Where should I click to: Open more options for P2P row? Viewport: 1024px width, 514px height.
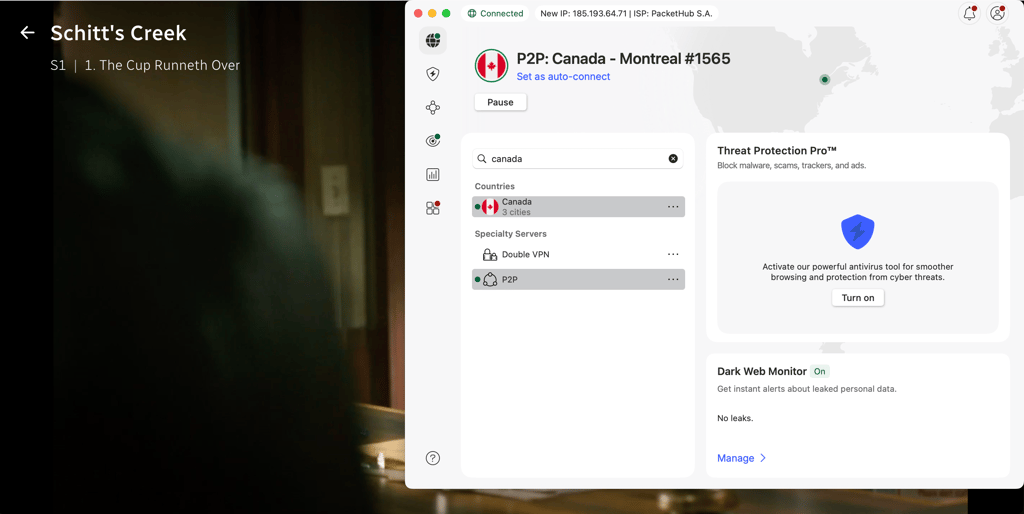[x=673, y=280]
